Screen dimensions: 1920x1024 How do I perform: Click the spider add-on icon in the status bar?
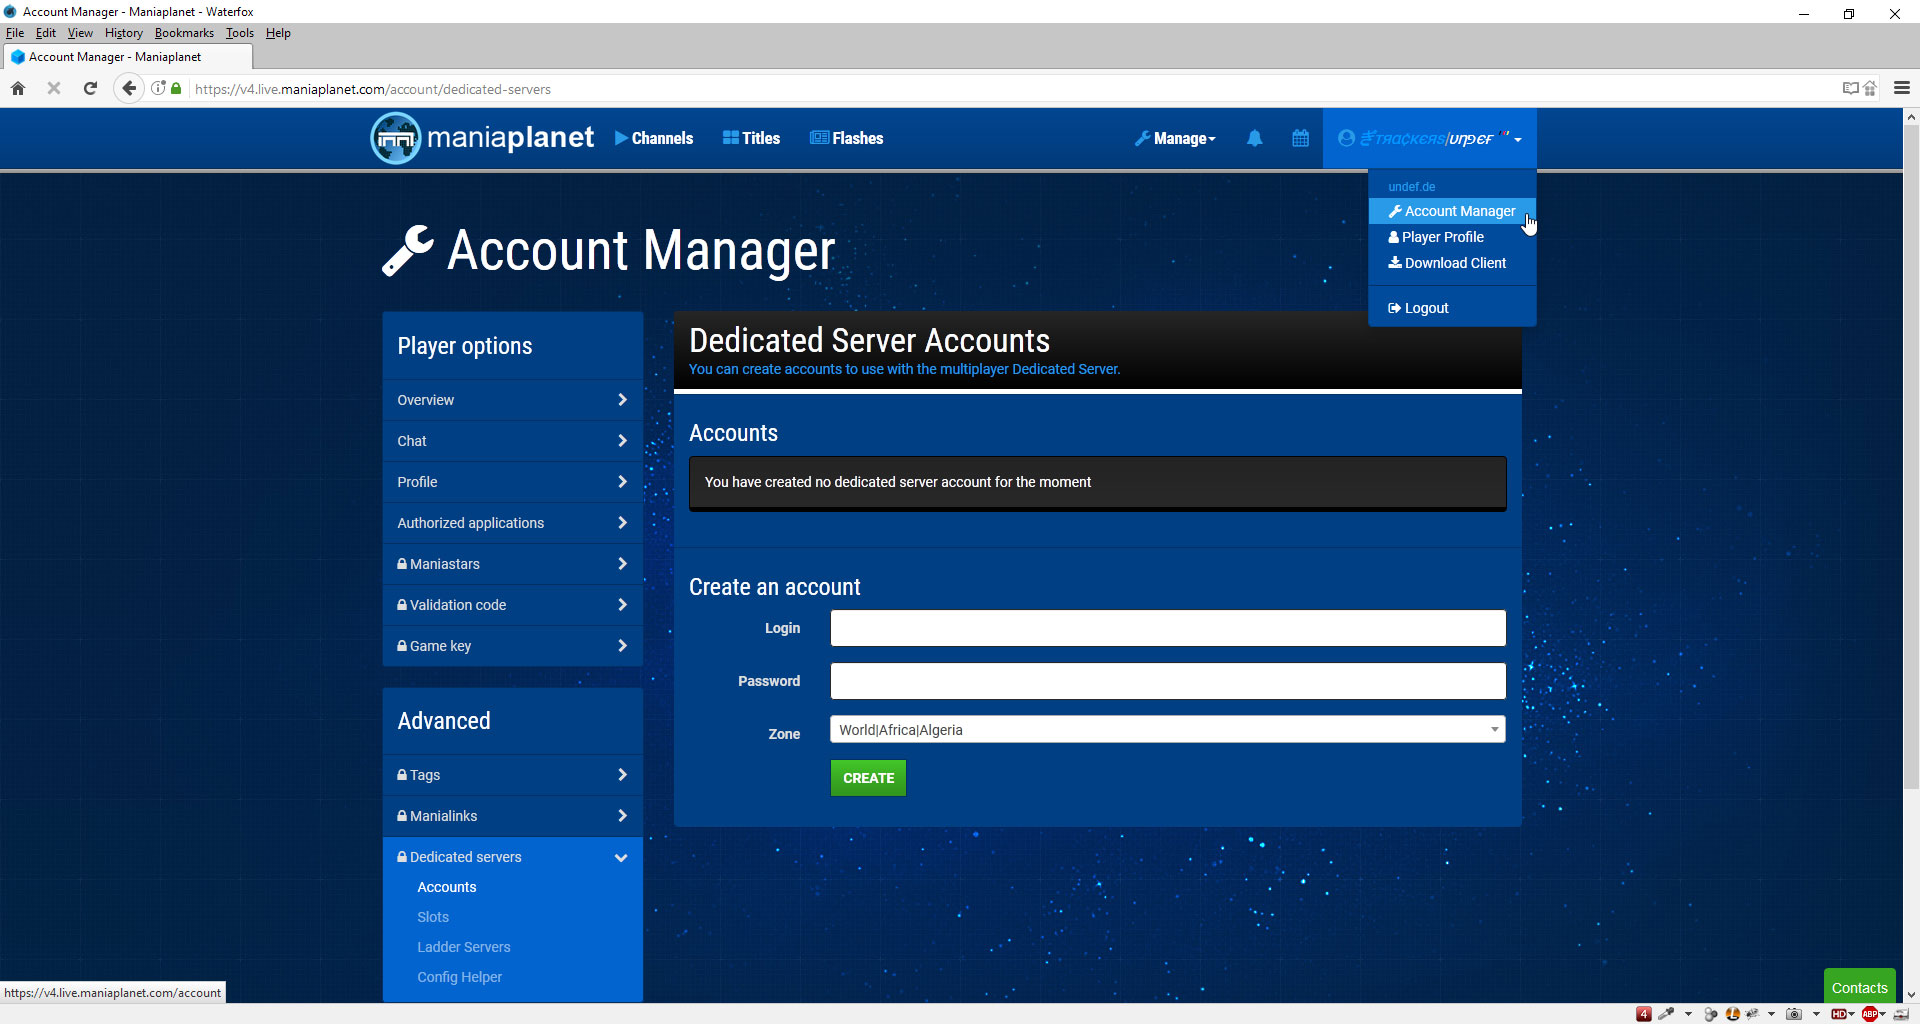coord(1752,1014)
